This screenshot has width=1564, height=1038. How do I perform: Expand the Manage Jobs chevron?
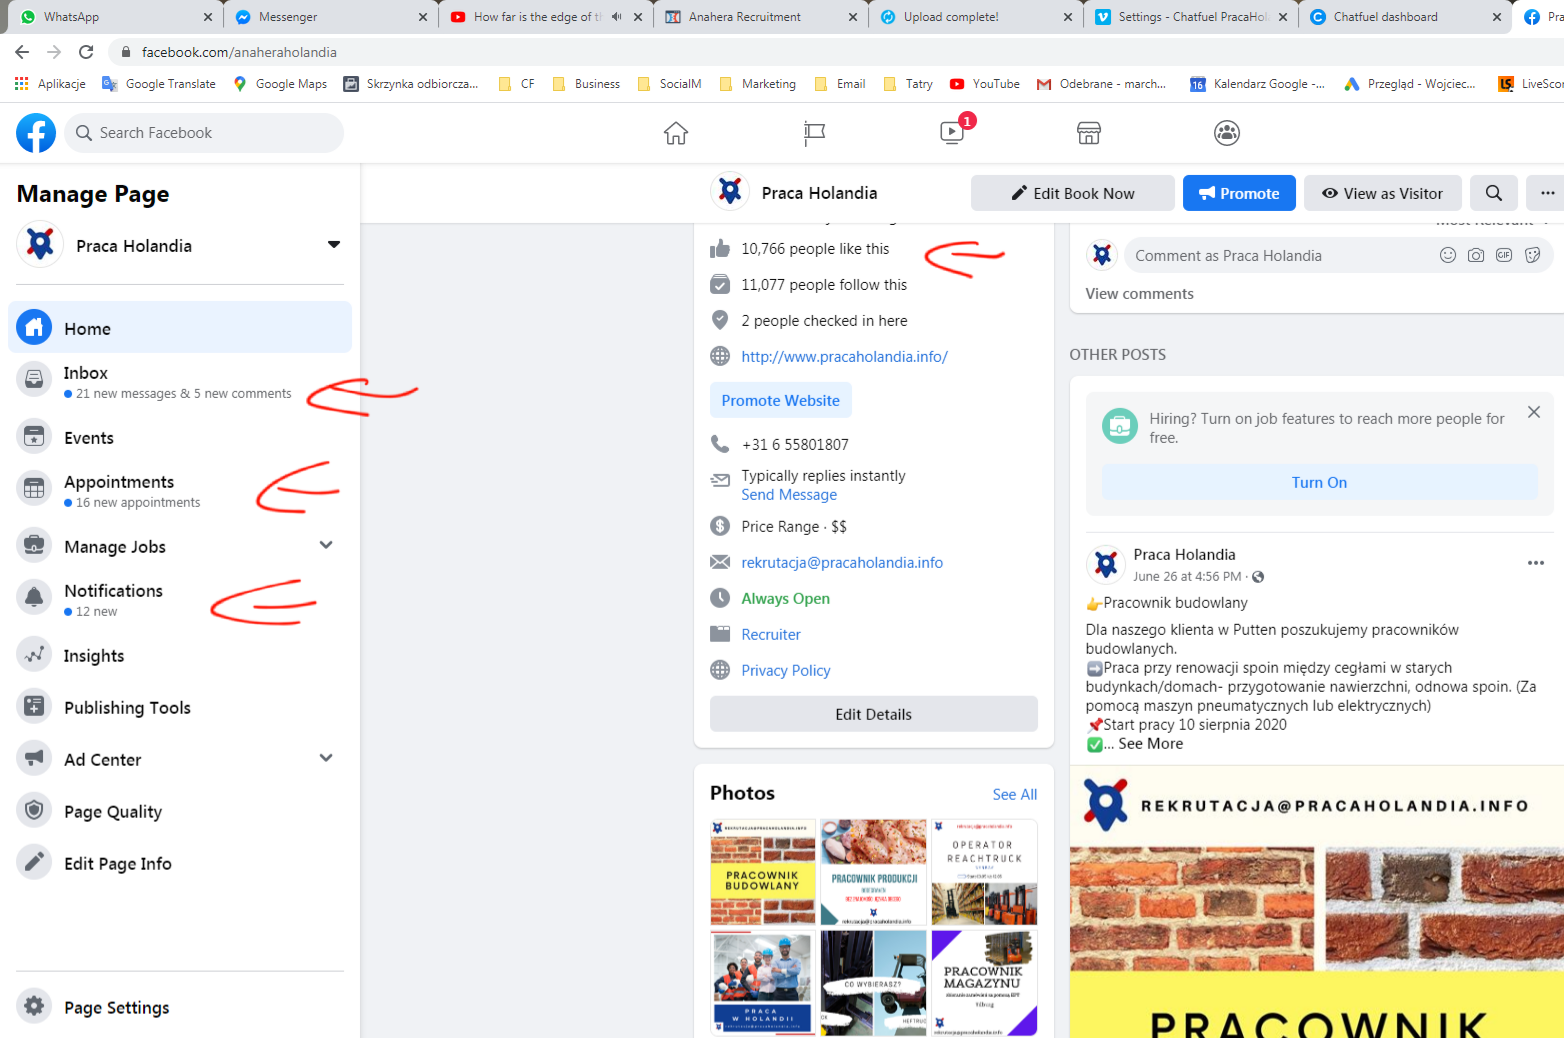(326, 545)
